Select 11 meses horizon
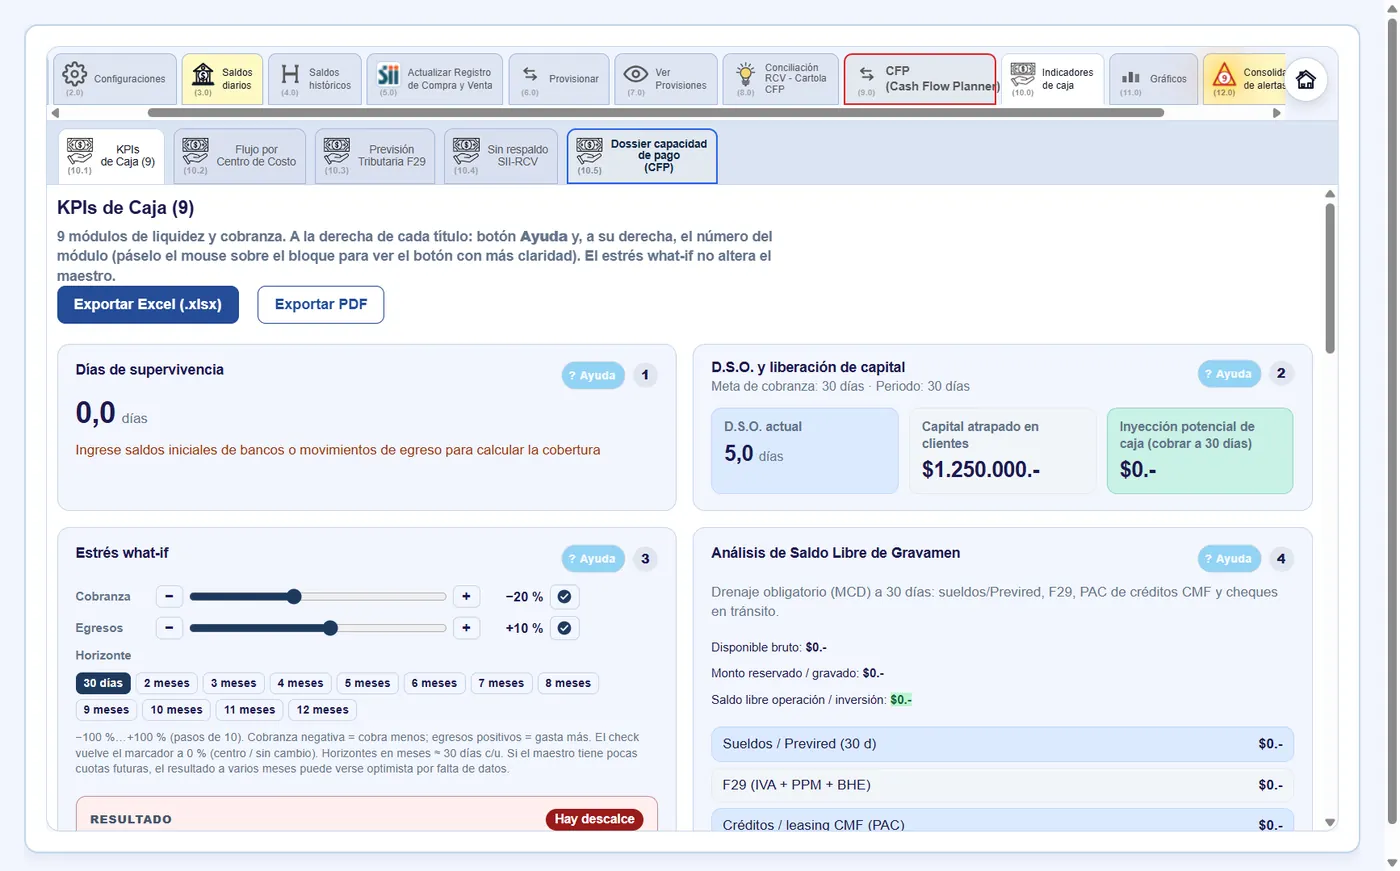1400x871 pixels. click(250, 710)
